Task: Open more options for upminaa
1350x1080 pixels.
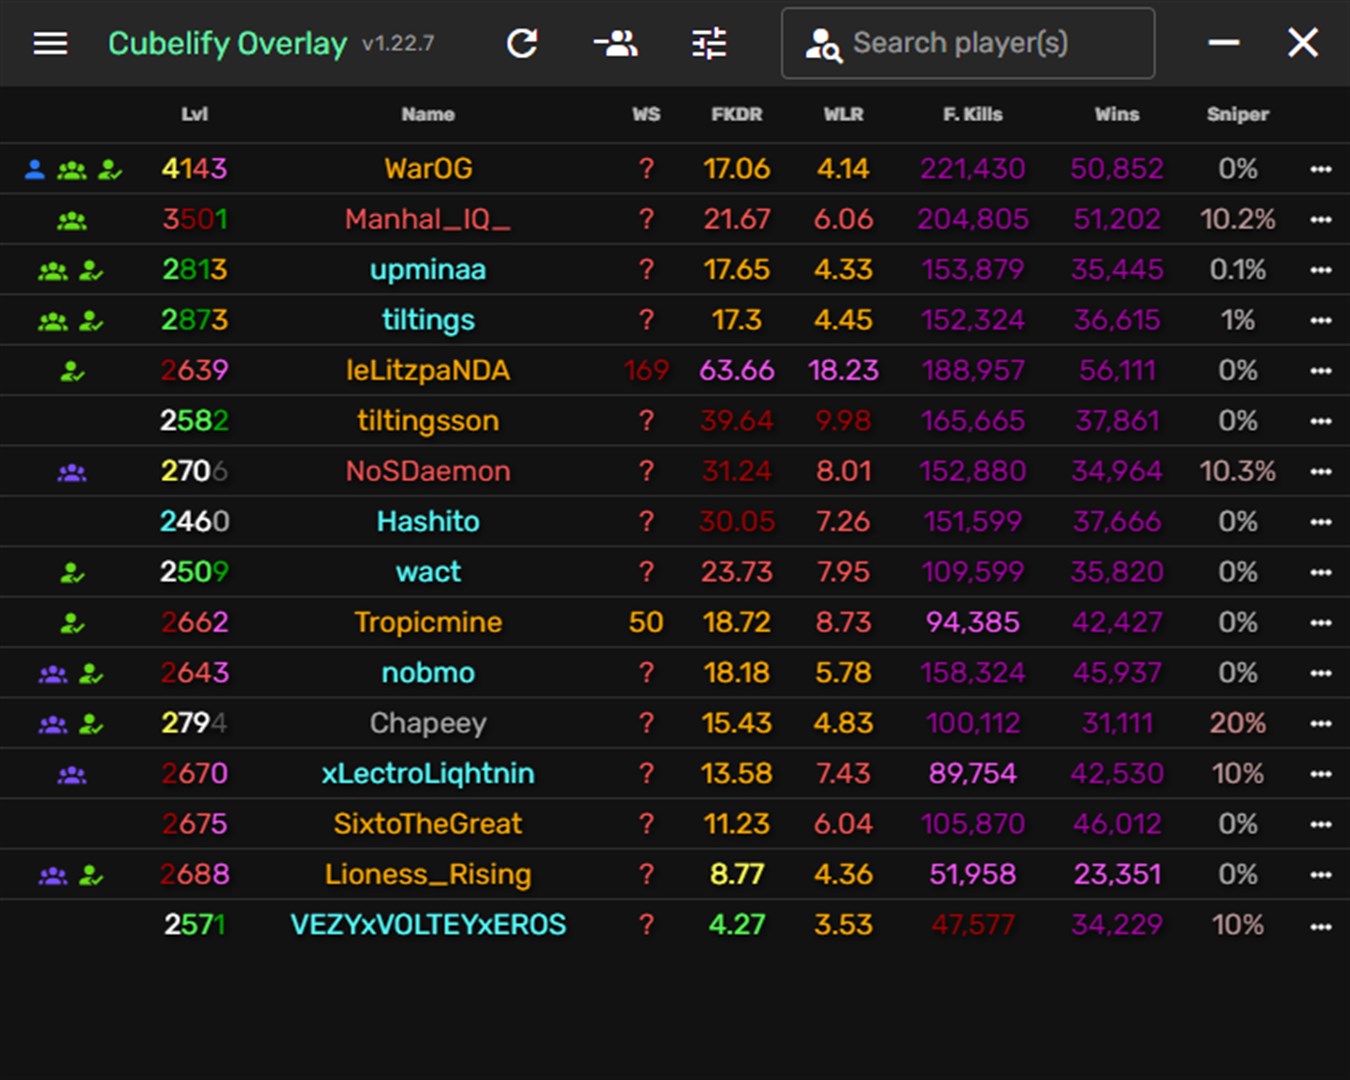Action: (x=1320, y=270)
